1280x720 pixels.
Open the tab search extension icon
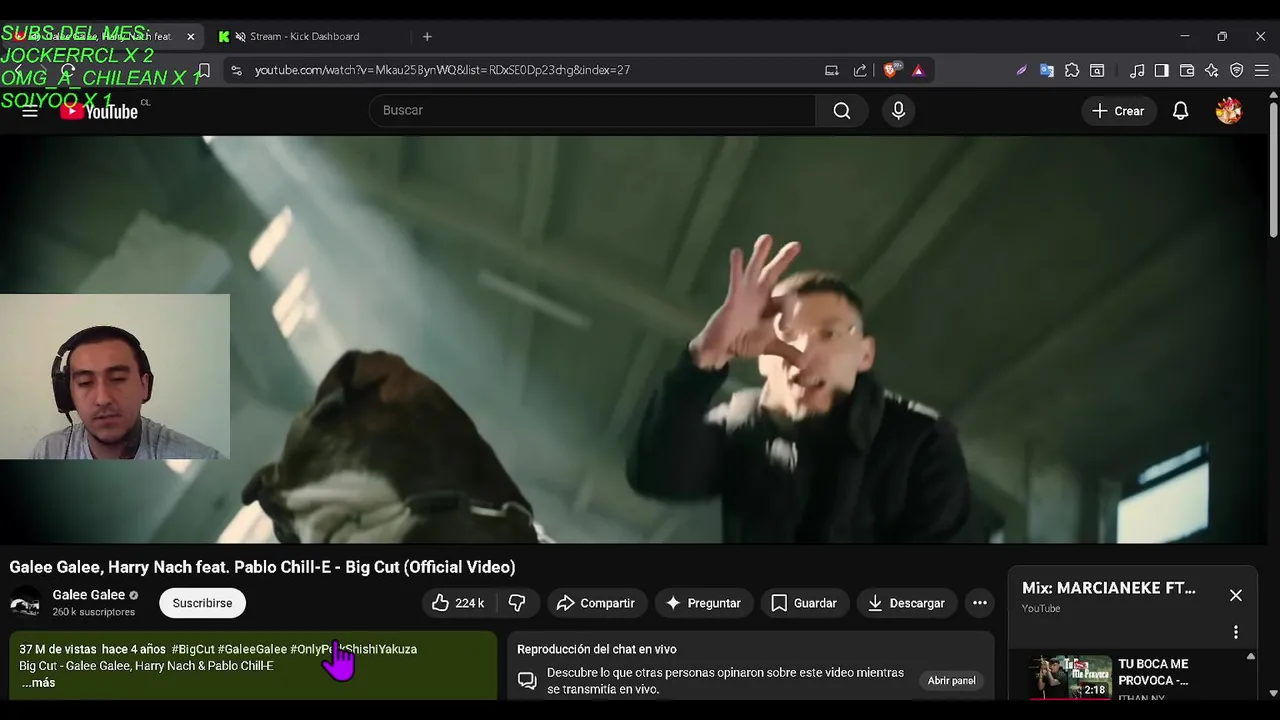pos(1097,70)
